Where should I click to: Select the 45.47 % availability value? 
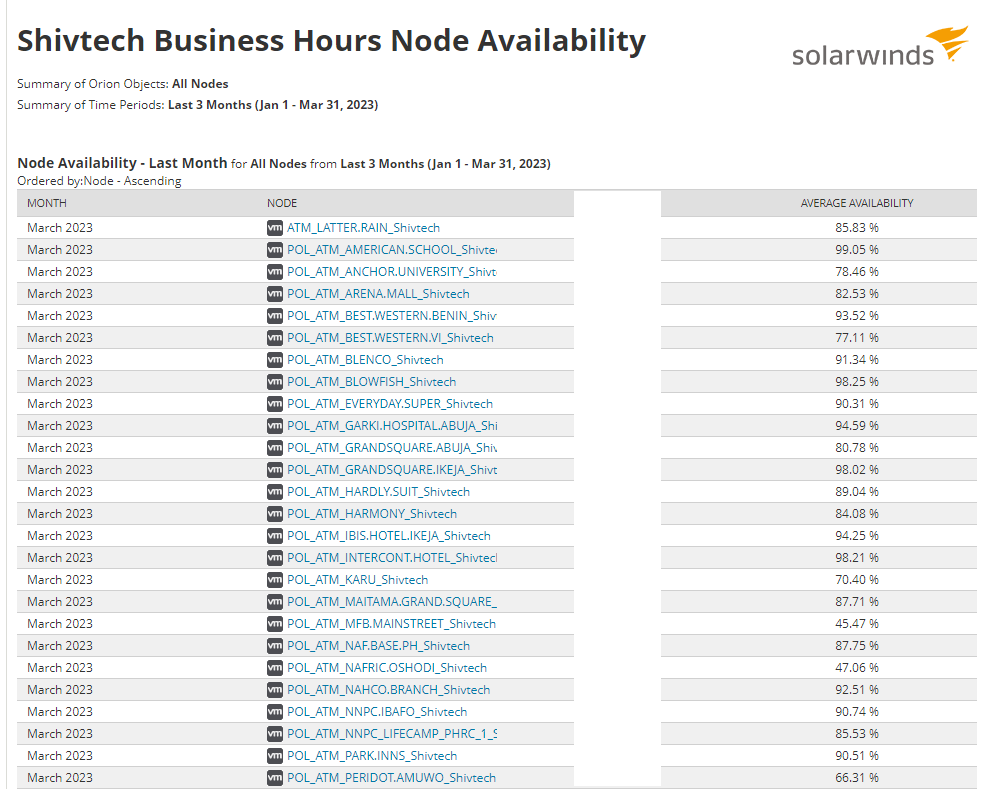click(x=857, y=623)
